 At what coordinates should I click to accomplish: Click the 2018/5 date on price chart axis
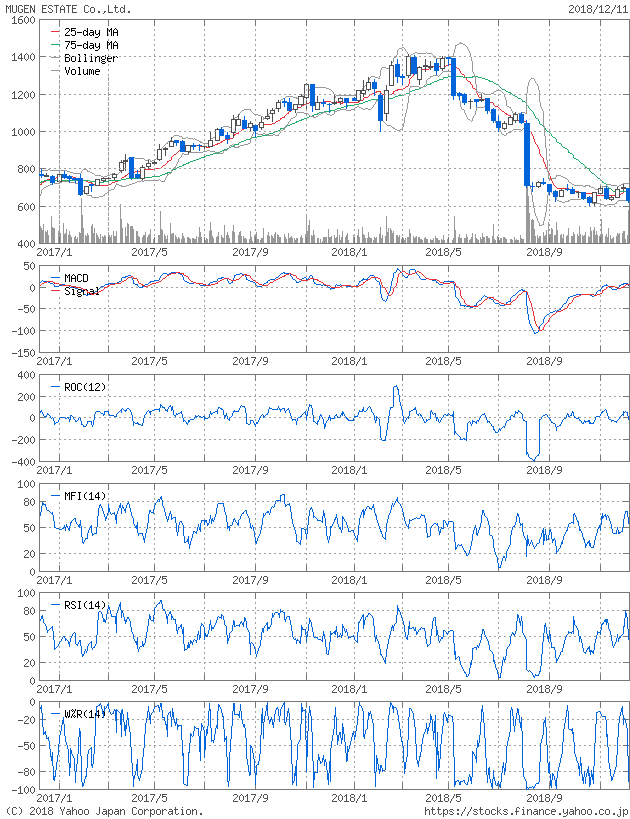tap(443, 252)
